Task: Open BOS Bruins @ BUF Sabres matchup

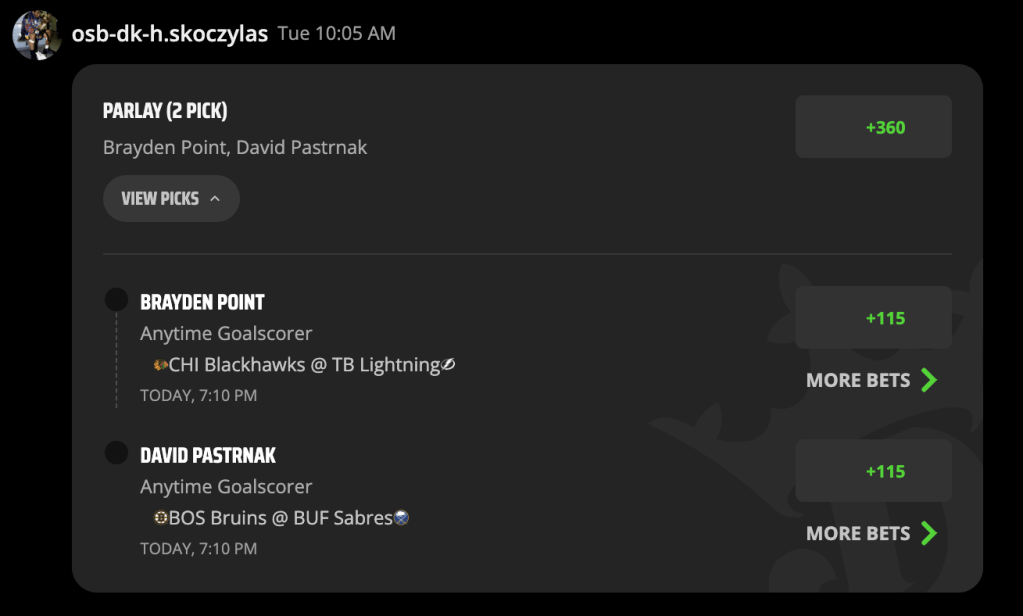Action: tap(281, 517)
